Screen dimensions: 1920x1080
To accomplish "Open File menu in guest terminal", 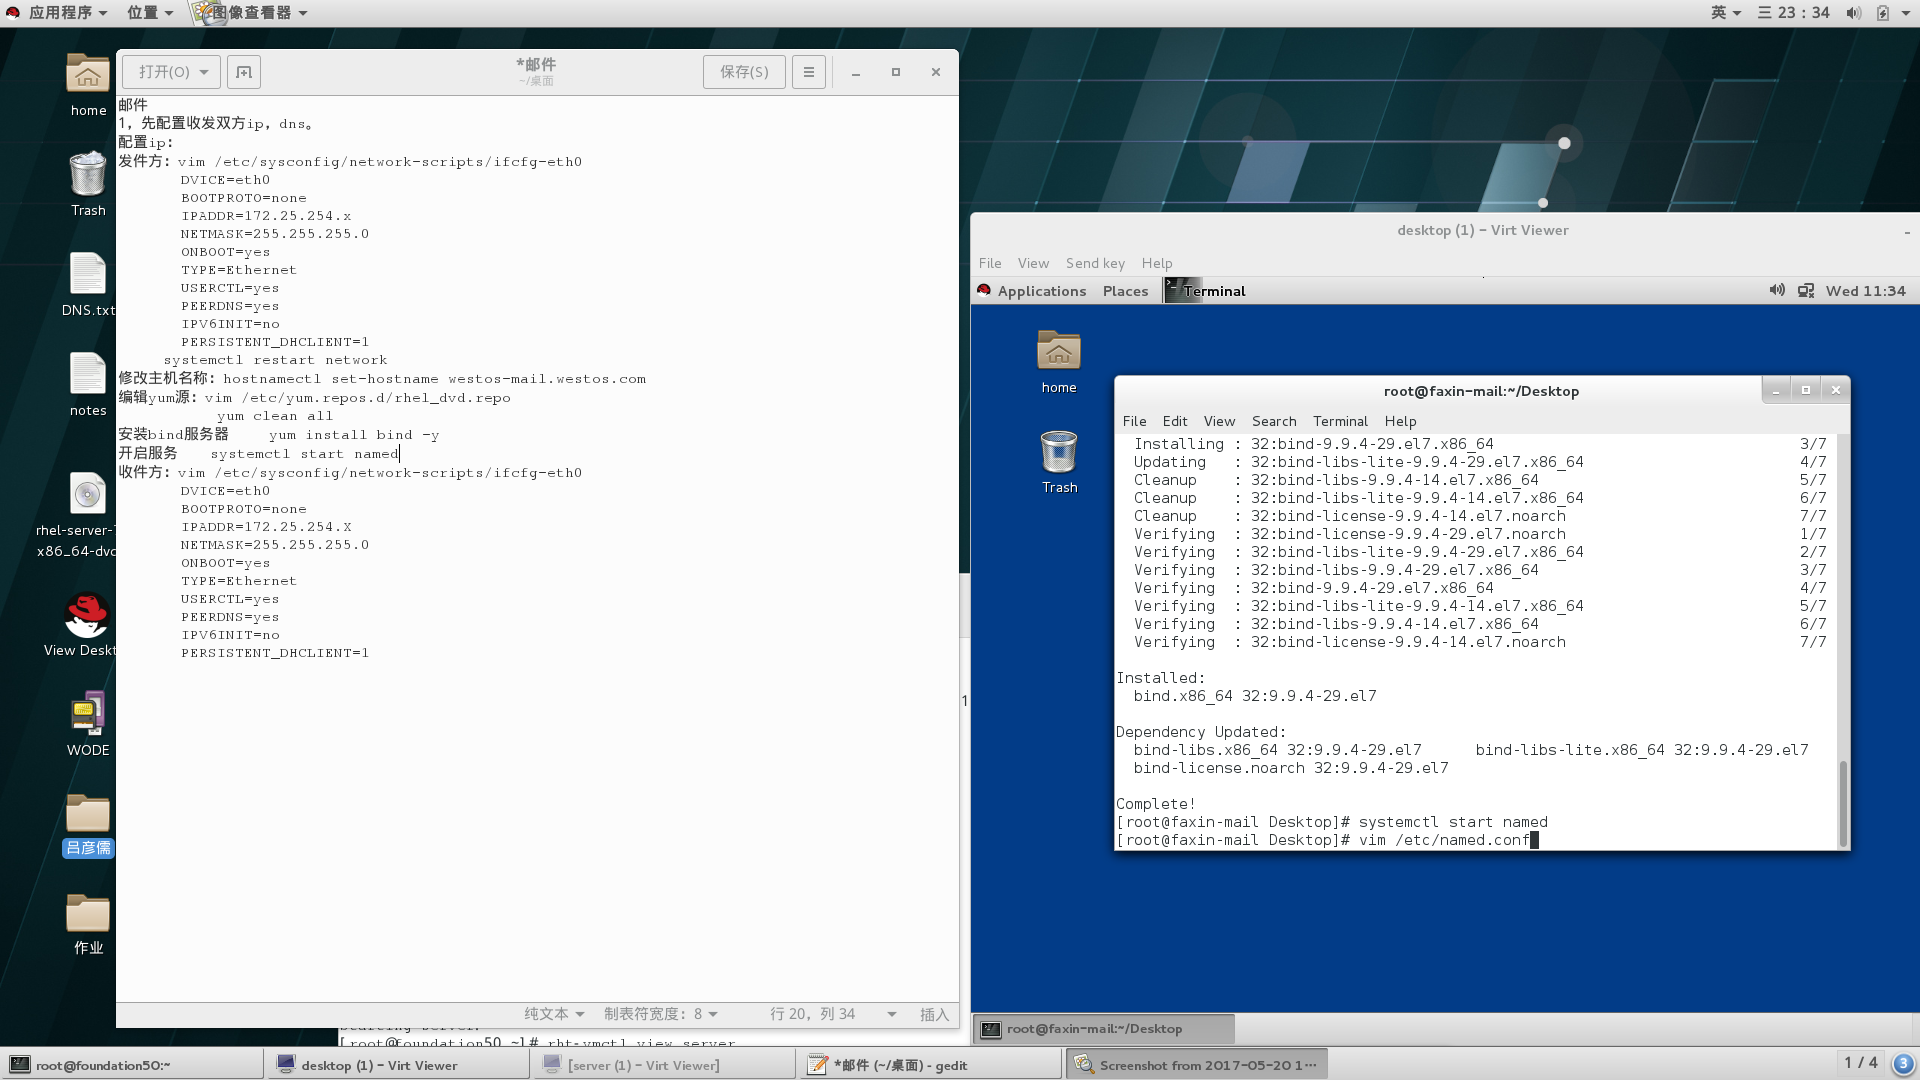I will [1134, 421].
